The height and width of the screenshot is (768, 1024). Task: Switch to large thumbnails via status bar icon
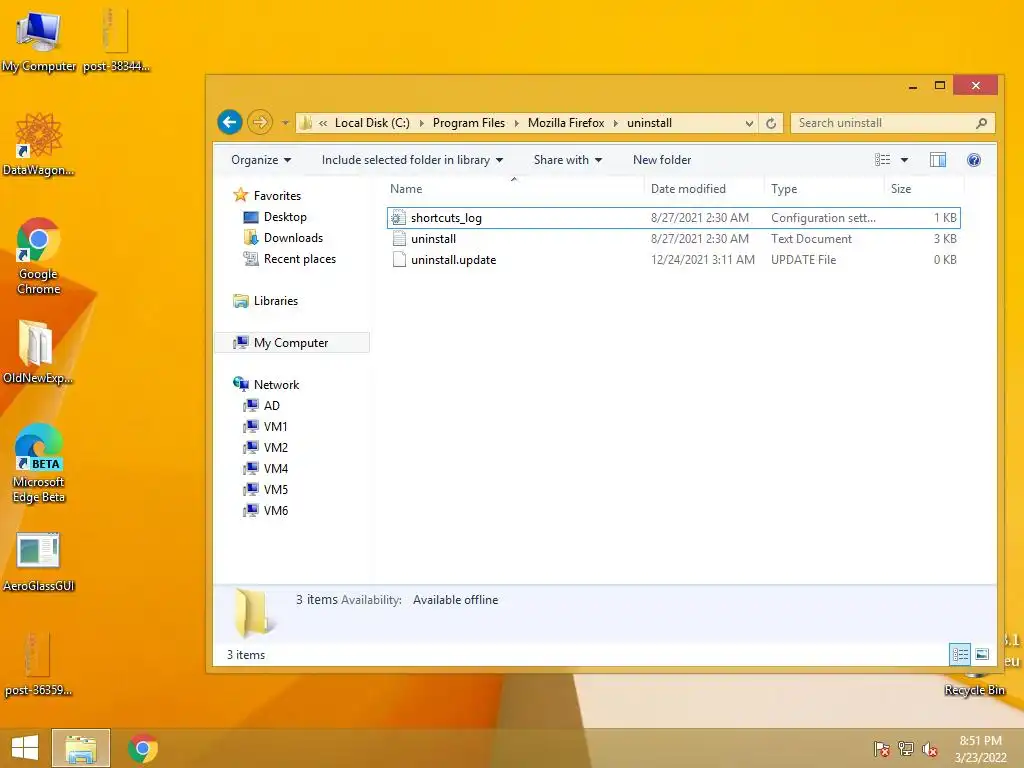pos(982,654)
